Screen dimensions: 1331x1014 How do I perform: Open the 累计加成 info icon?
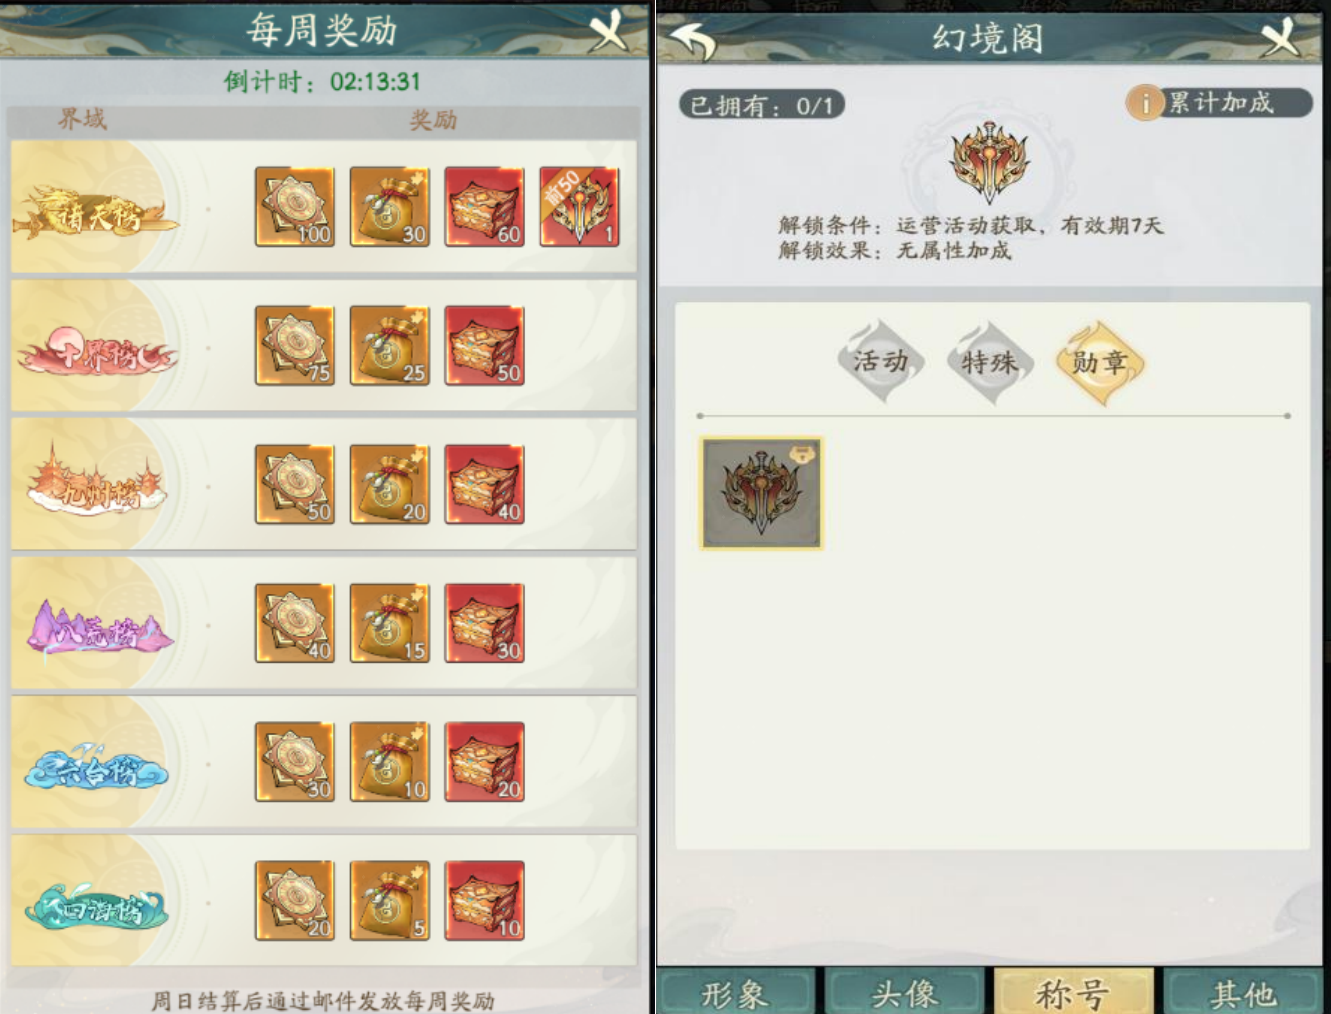[x=1145, y=103]
